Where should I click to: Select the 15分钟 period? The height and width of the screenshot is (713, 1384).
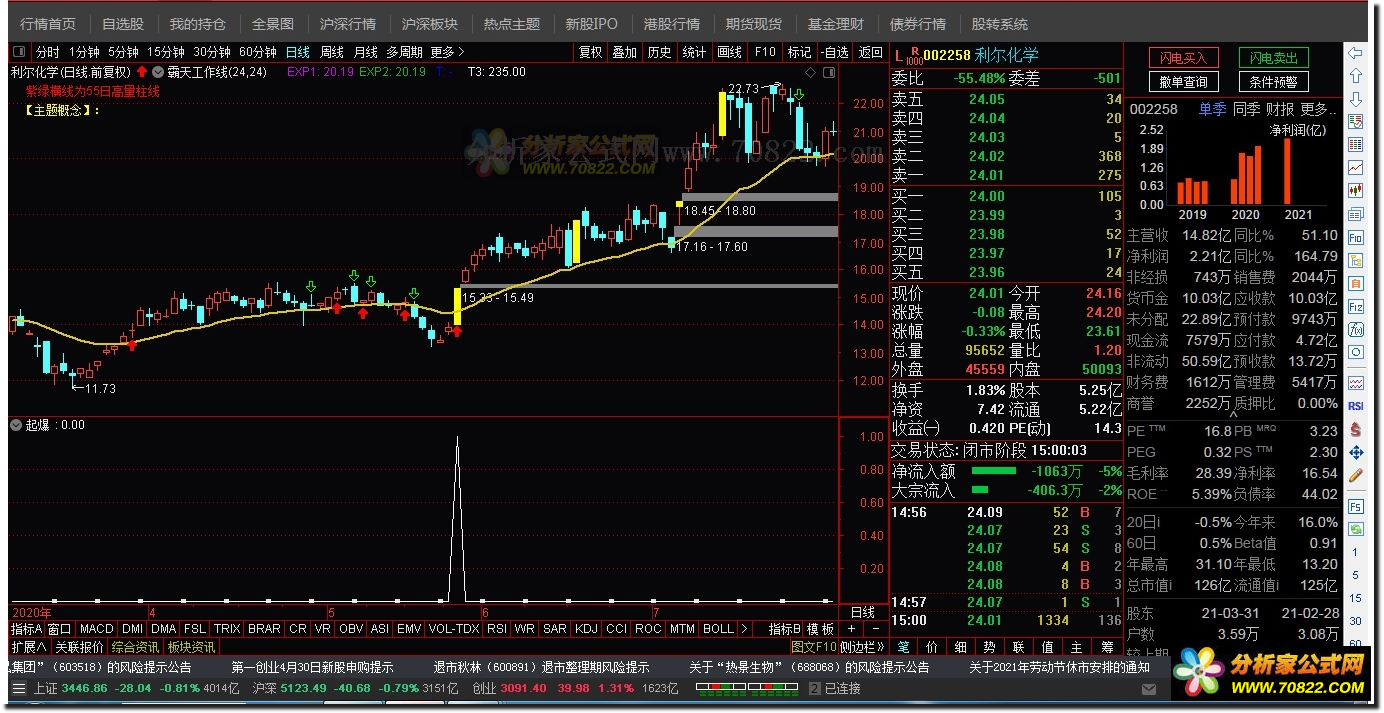[166, 52]
